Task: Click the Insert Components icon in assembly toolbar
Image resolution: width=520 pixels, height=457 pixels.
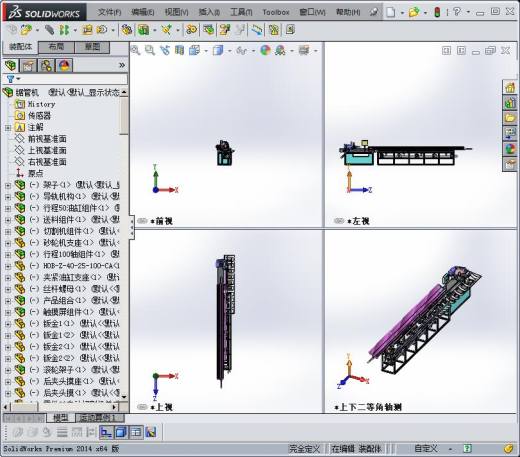Action: tap(26, 30)
